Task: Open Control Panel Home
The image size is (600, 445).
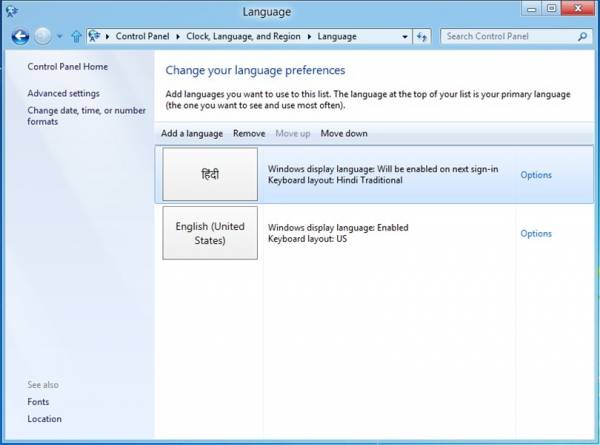Action: click(67, 67)
